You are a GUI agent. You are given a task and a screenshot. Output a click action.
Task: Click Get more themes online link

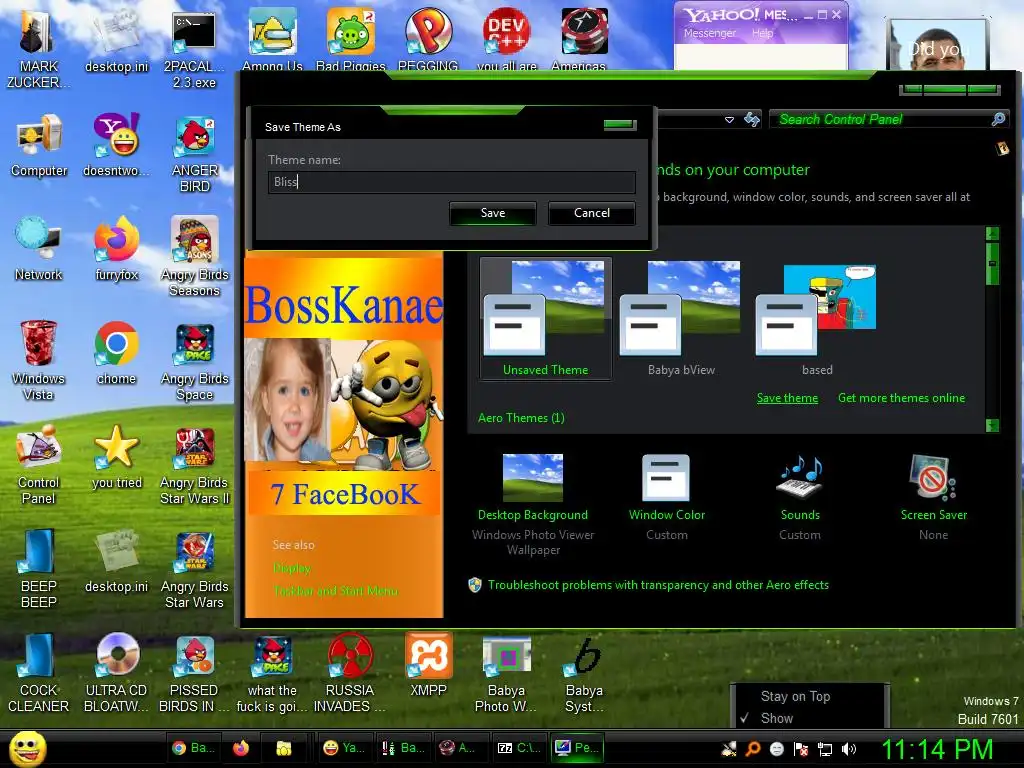[901, 398]
